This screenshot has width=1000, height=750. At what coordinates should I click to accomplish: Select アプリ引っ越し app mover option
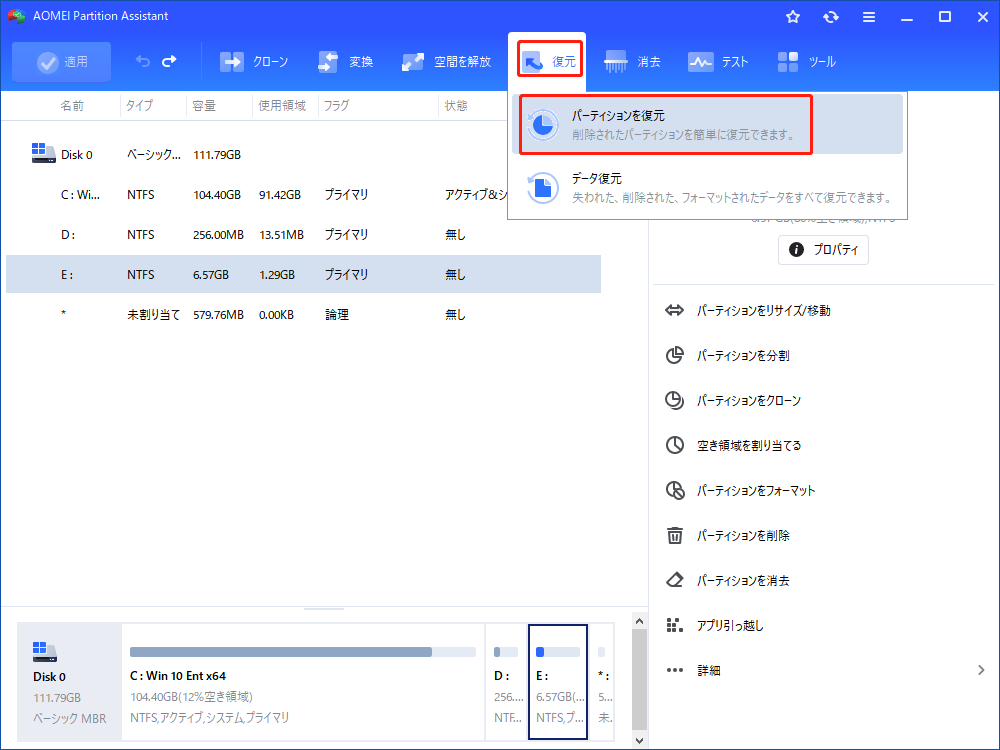click(x=730, y=625)
